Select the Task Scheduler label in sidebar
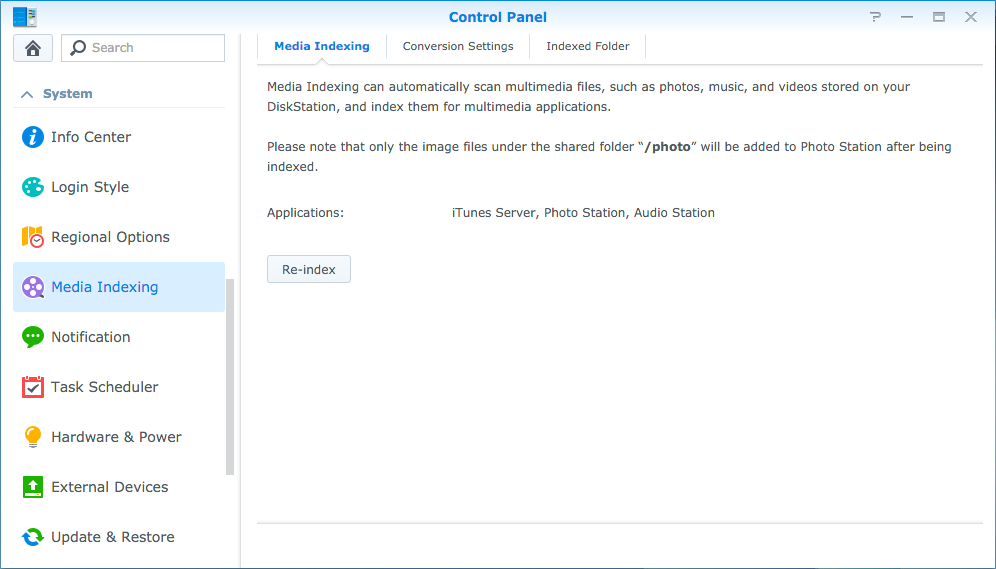Viewport: 996px width, 569px height. [105, 387]
